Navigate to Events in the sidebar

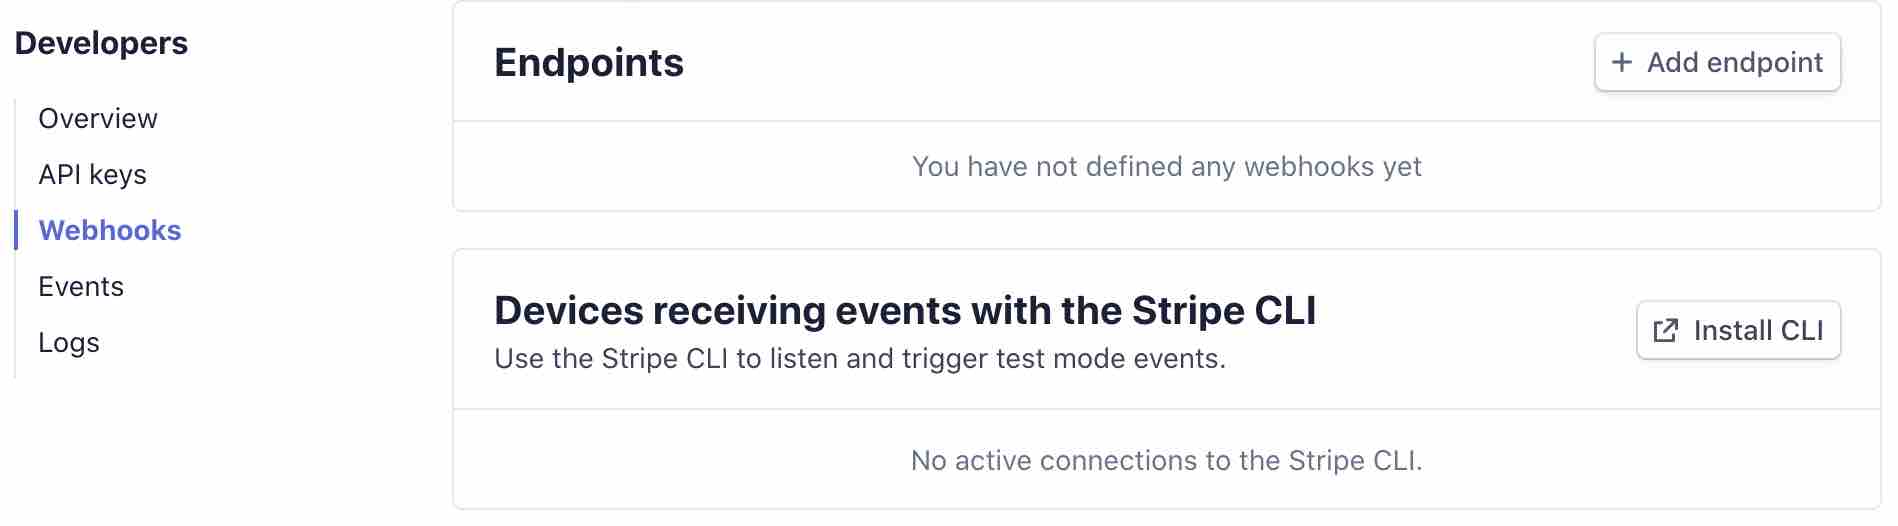coord(80,286)
